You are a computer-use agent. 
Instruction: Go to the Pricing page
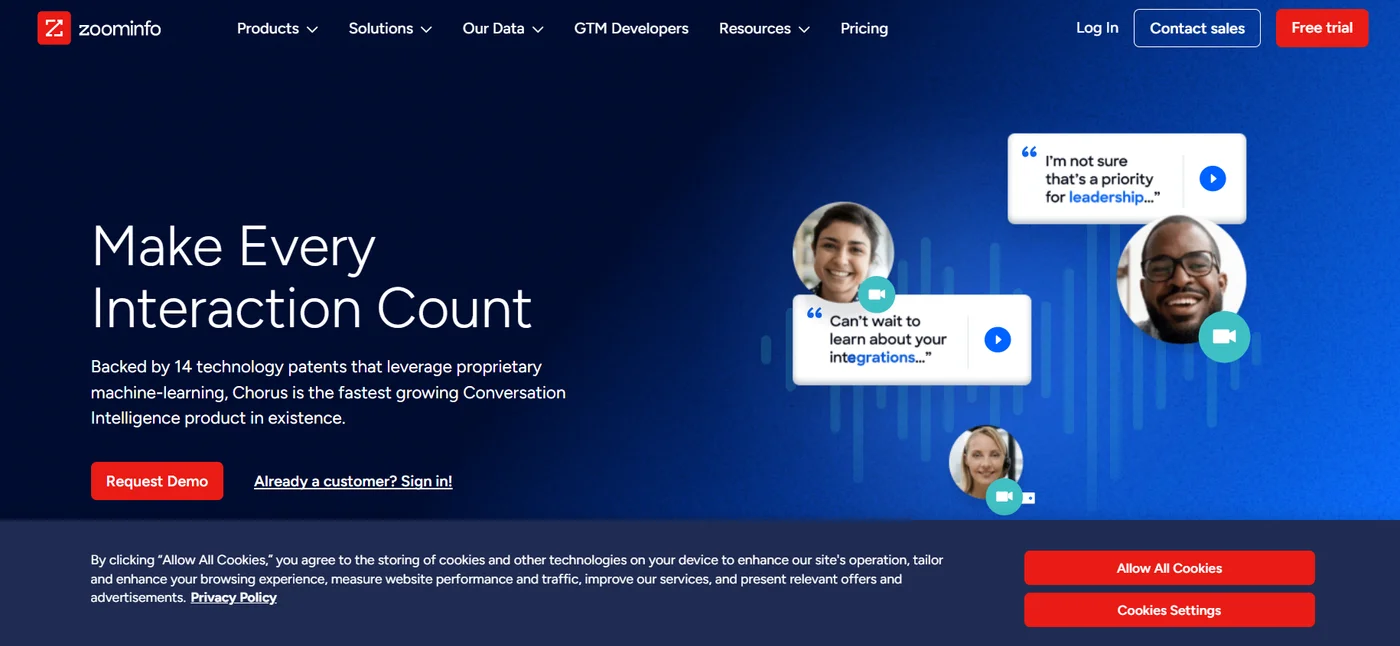(x=864, y=28)
